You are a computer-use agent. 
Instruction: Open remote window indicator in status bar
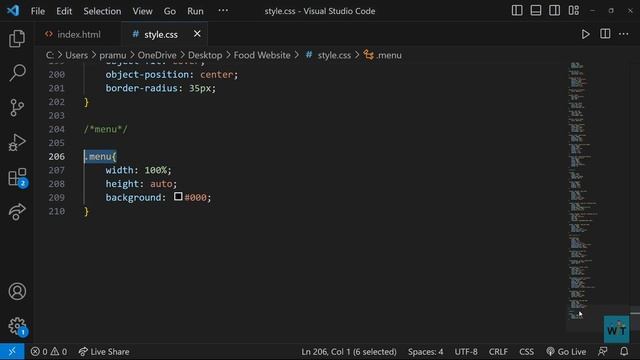coord(12,351)
